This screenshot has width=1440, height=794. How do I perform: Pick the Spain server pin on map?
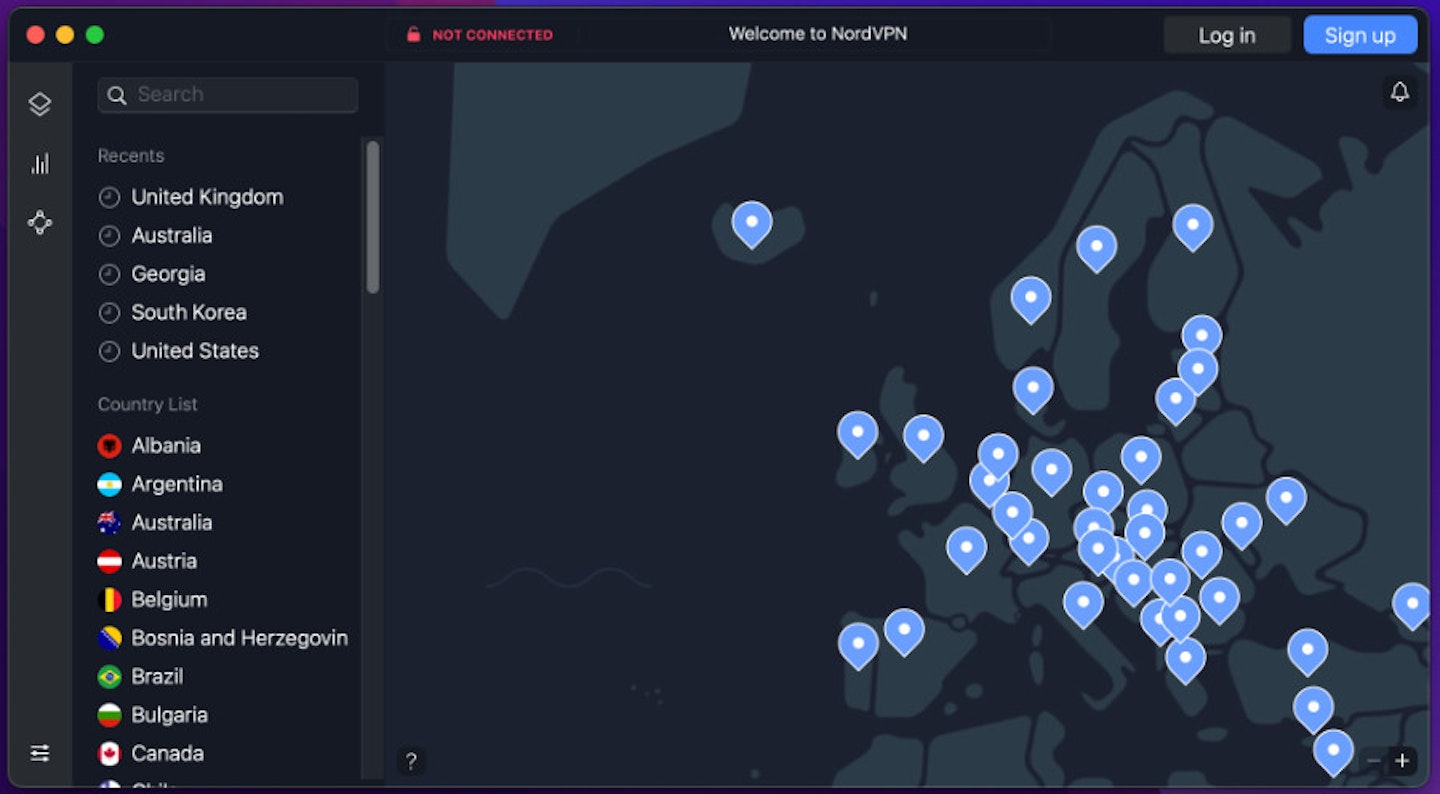pyautogui.click(x=904, y=631)
